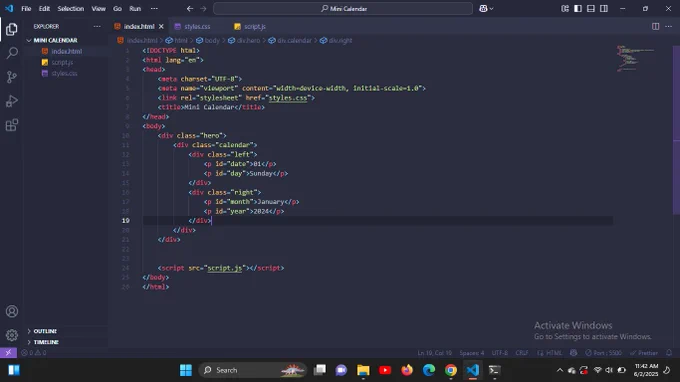This screenshot has height=382, width=680.
Task: Open the Edit menu
Action: pyautogui.click(x=44, y=8)
